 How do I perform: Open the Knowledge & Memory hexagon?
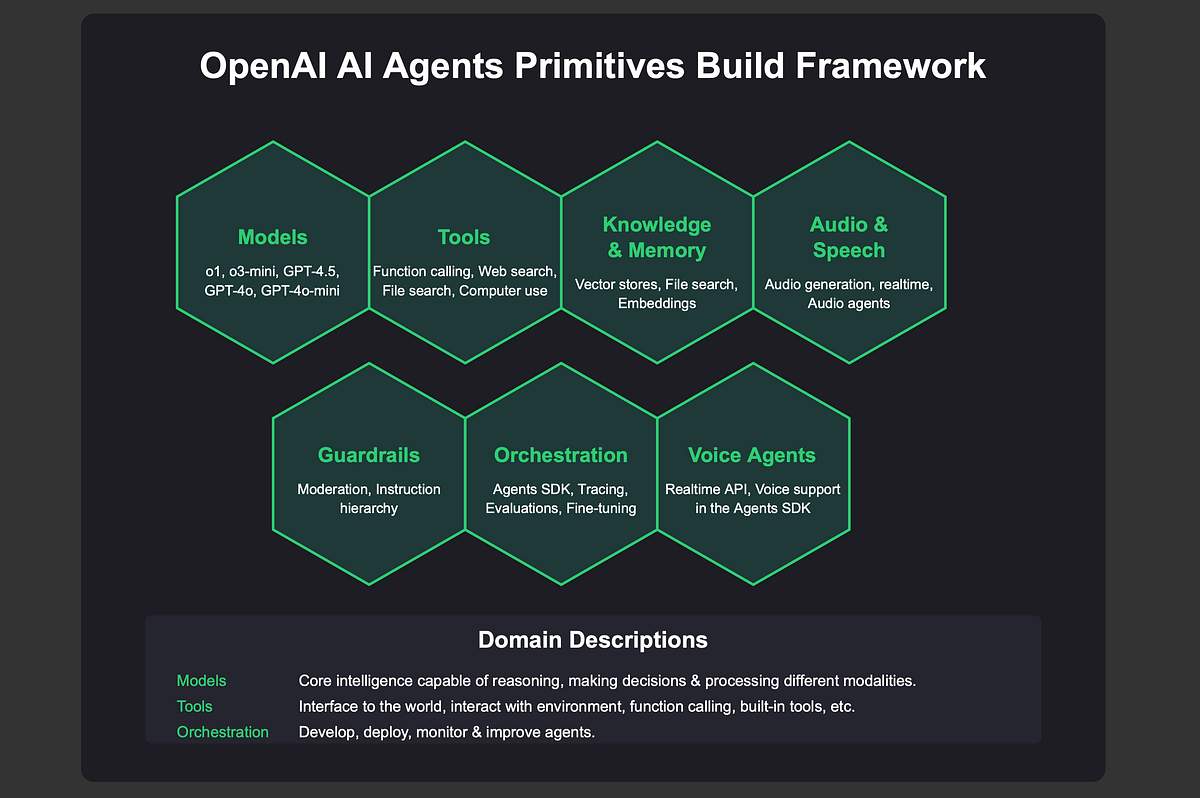tap(657, 252)
